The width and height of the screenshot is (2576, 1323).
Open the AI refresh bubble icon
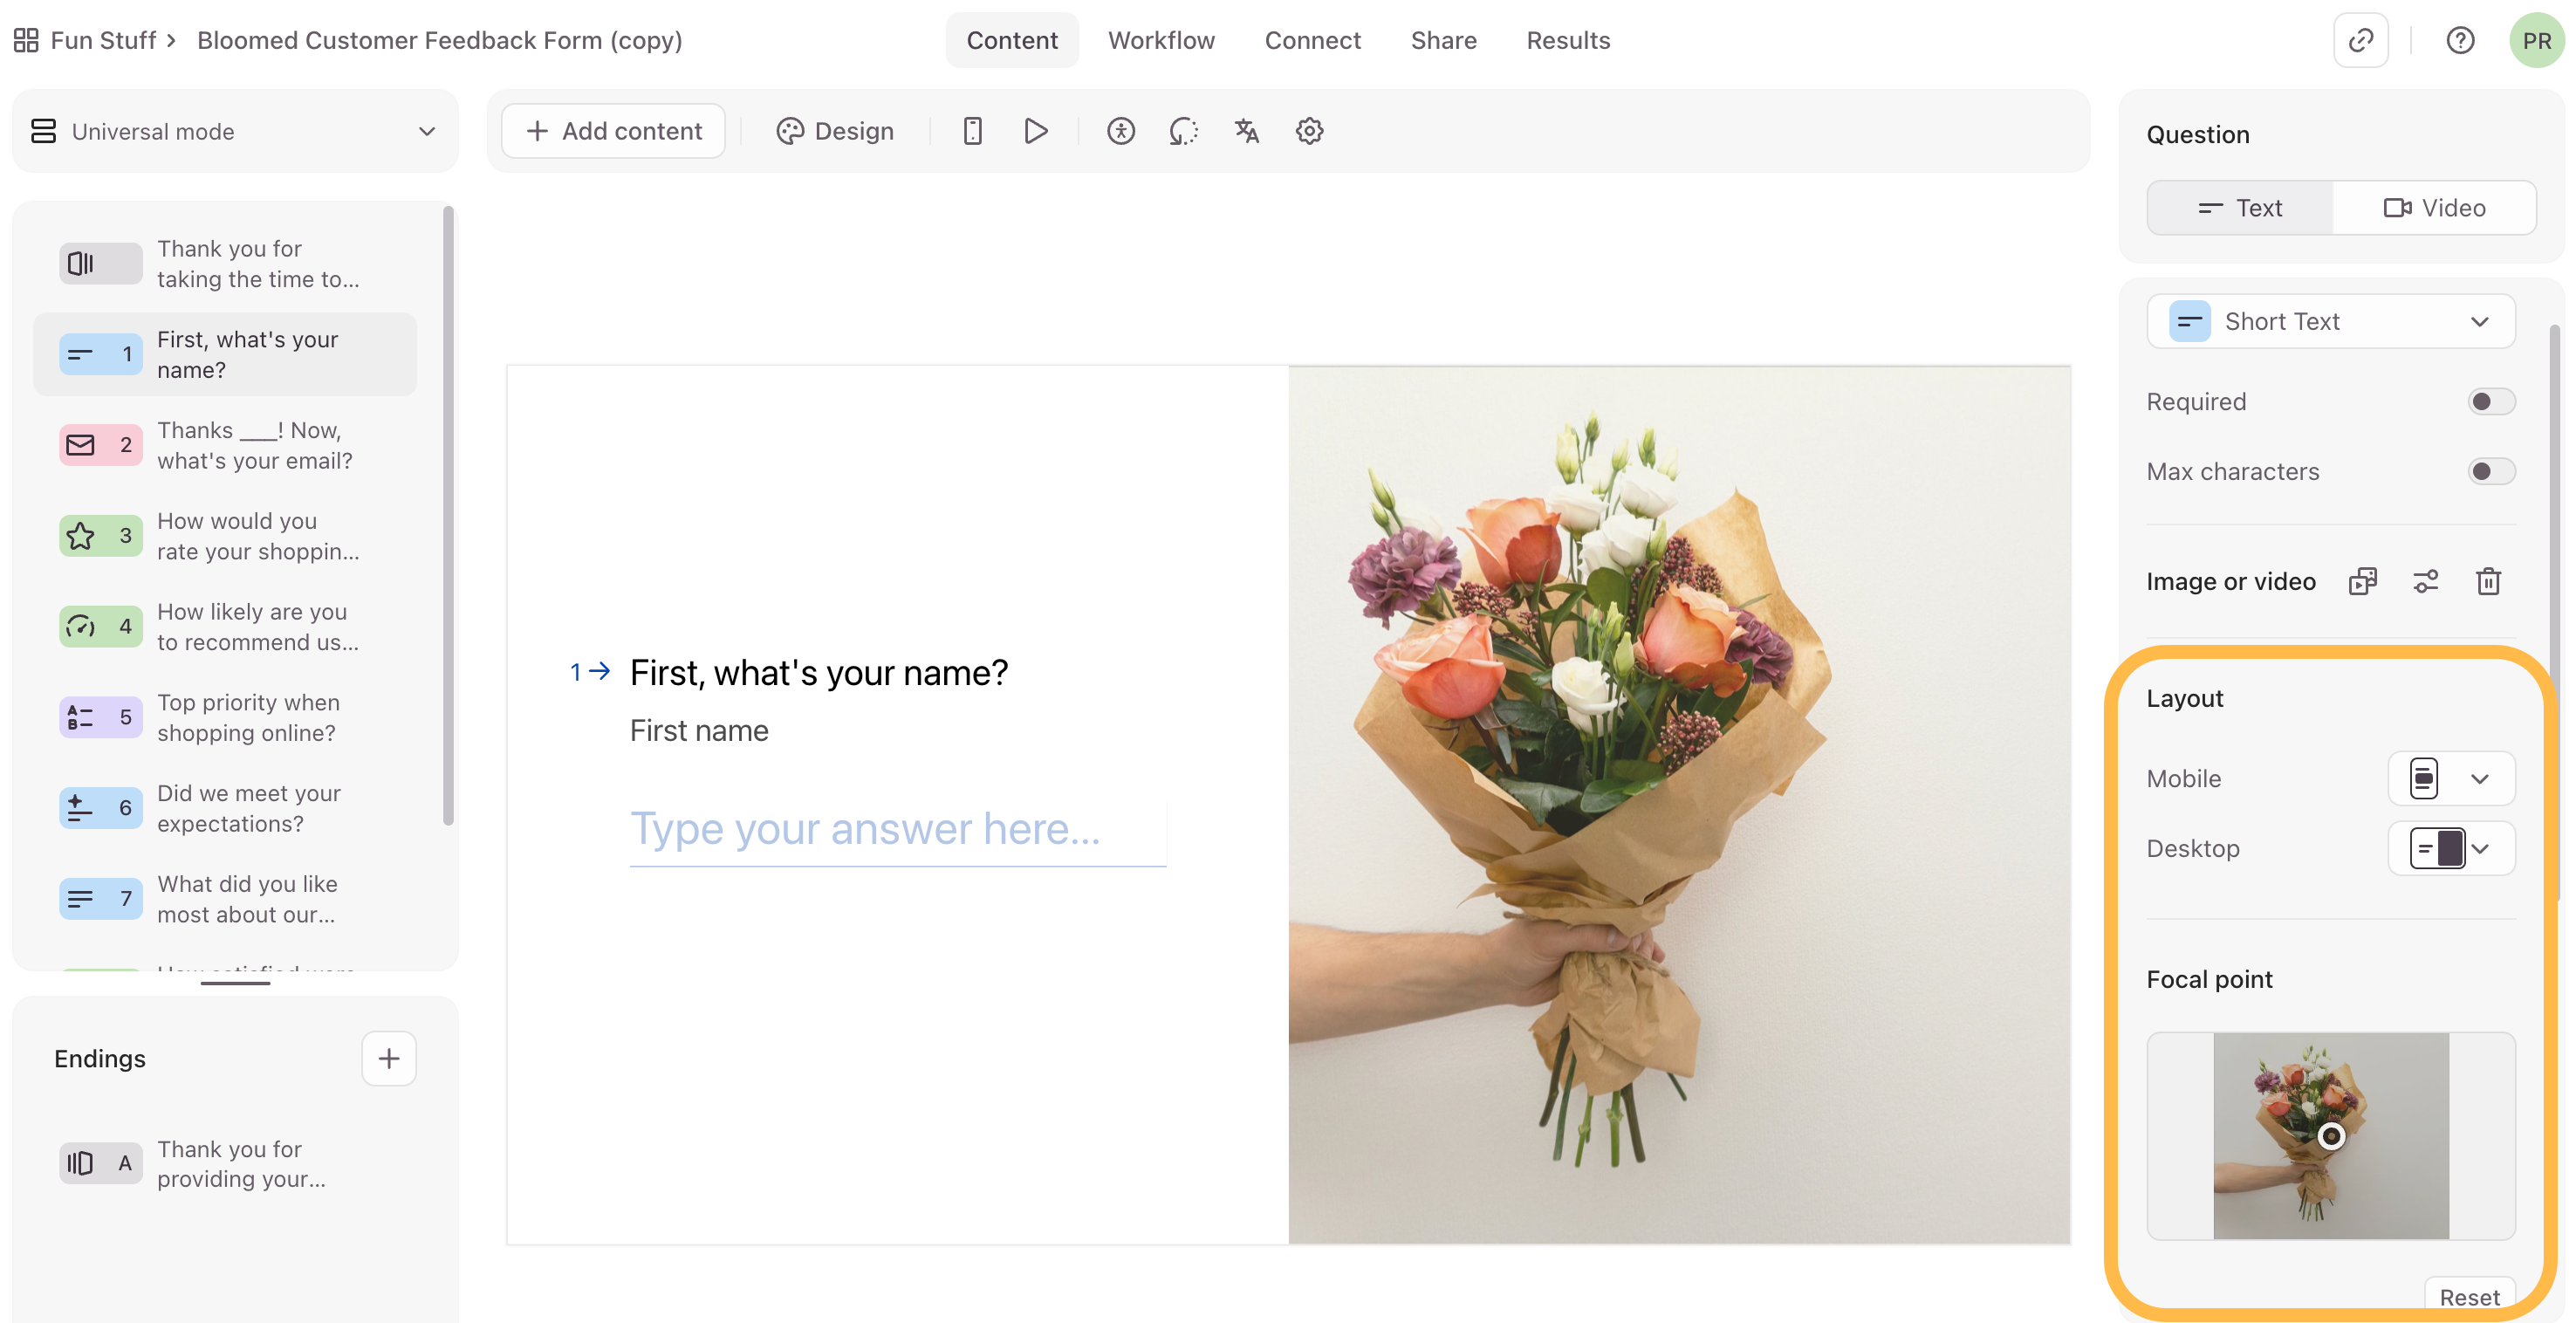[x=1184, y=131]
